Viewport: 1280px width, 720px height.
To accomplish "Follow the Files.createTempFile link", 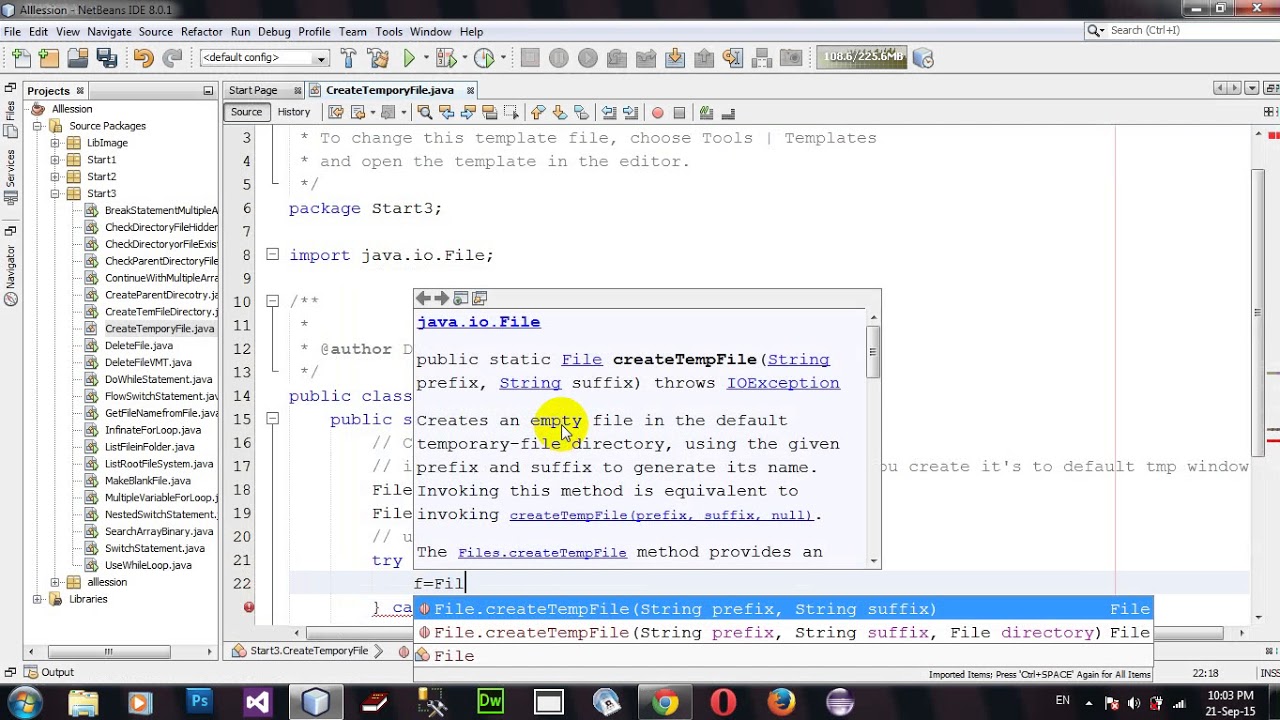I will [542, 552].
